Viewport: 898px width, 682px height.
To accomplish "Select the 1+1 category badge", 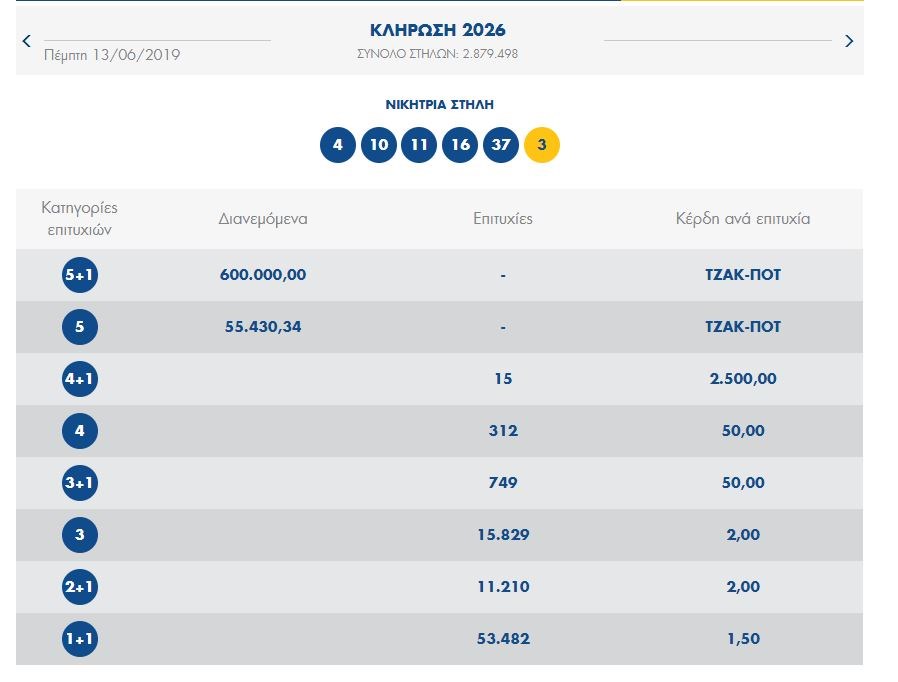I will tap(80, 639).
